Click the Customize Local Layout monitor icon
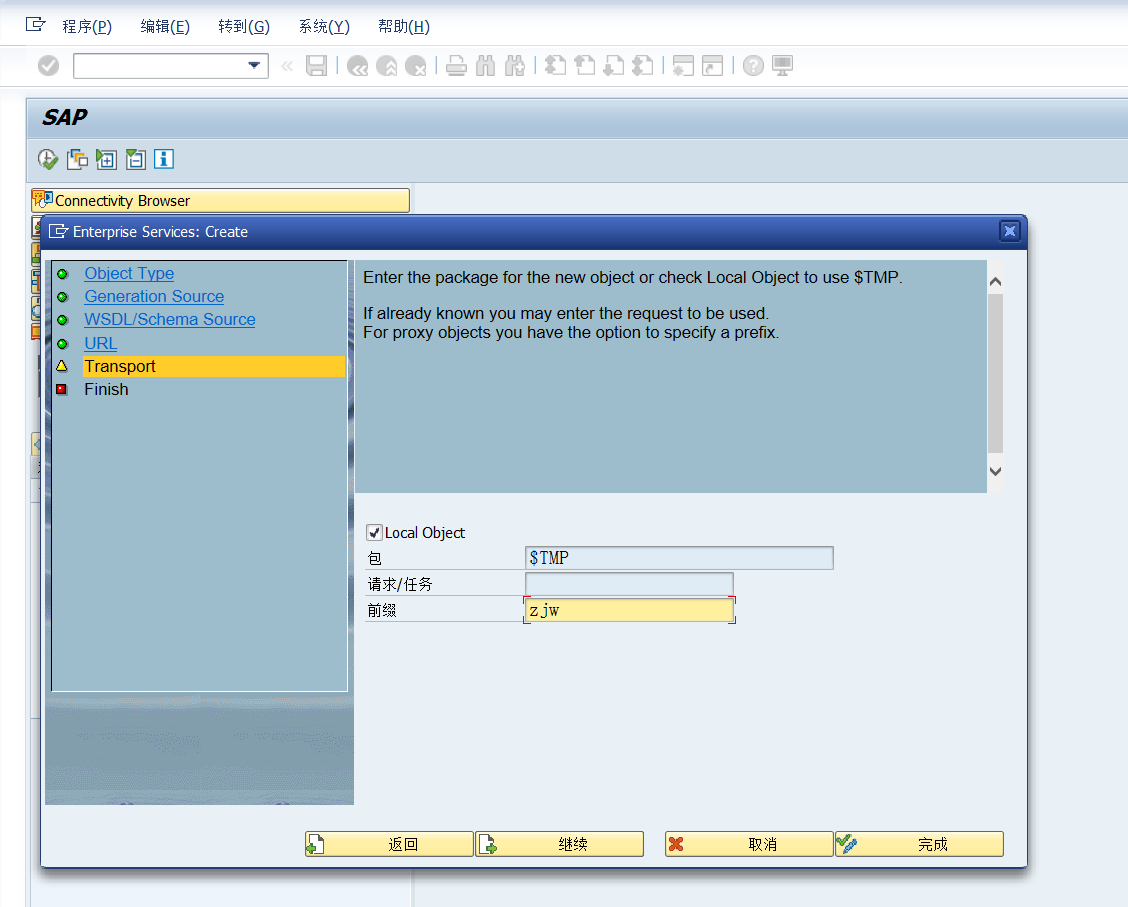The width and height of the screenshot is (1128, 907). tap(782, 65)
